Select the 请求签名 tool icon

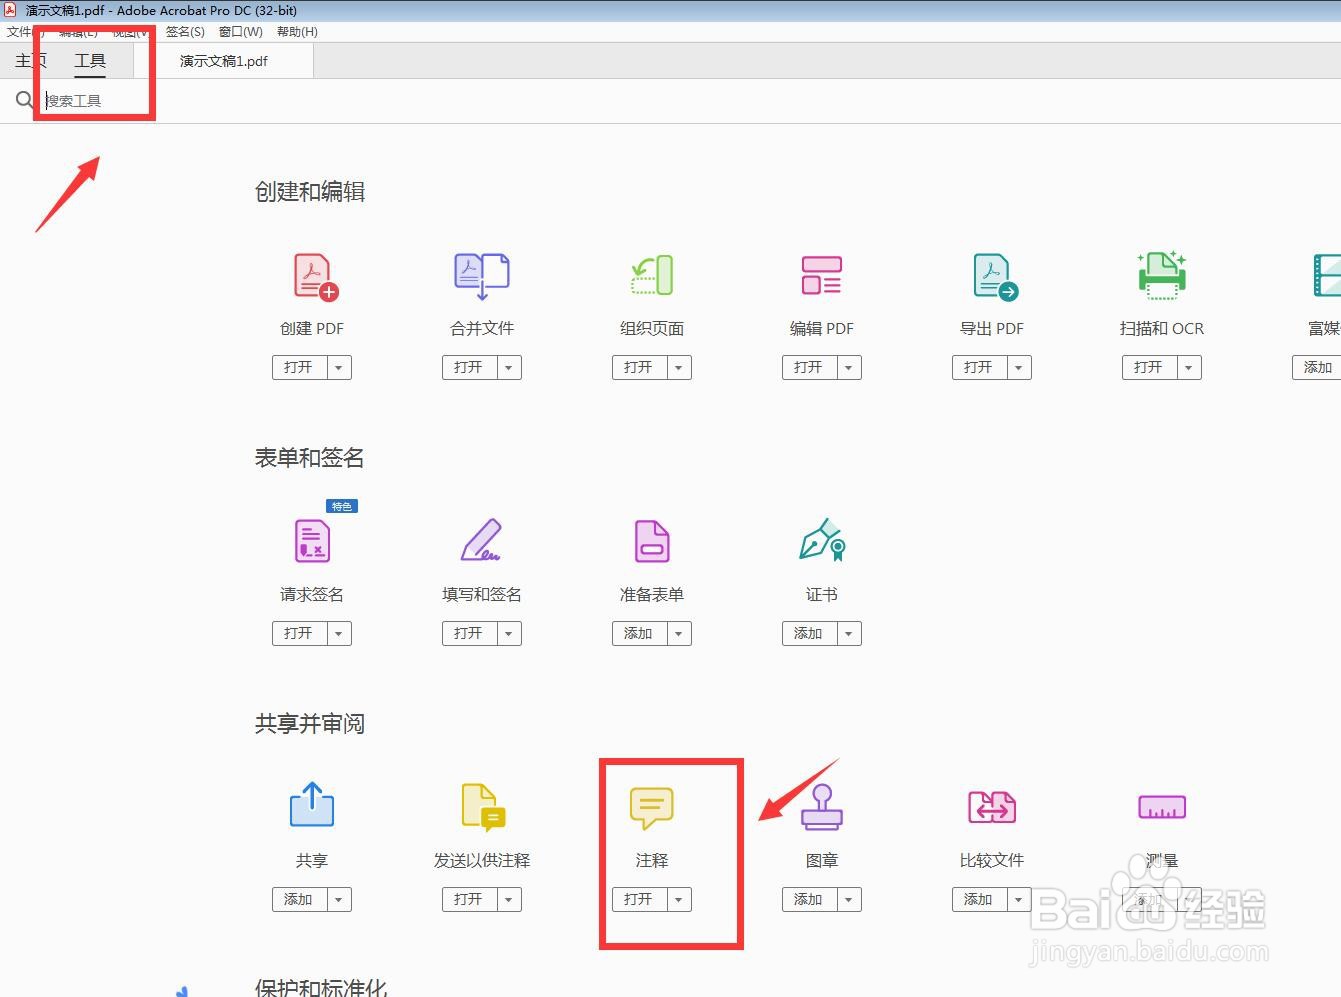[311, 541]
